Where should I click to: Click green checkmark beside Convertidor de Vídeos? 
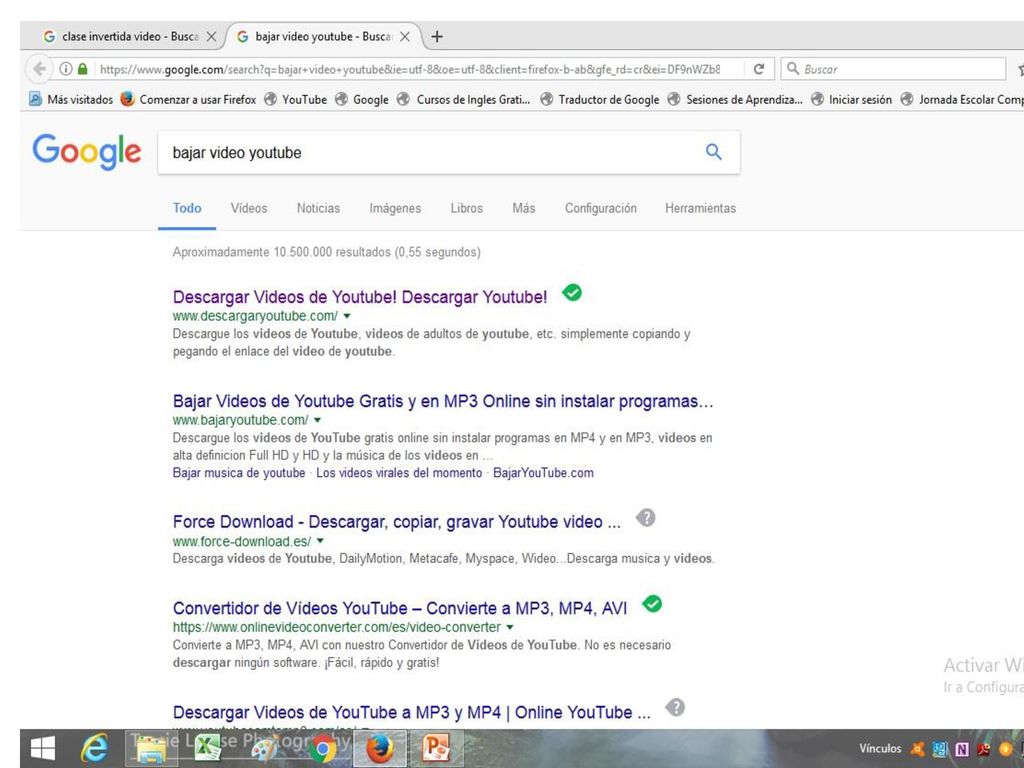tap(652, 604)
